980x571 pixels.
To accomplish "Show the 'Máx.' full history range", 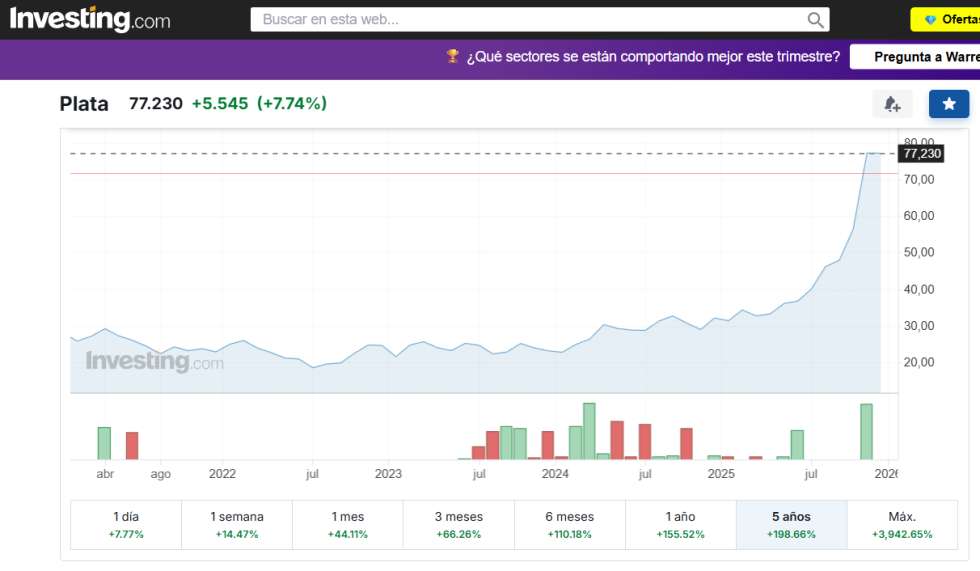I will pyautogui.click(x=902, y=525).
